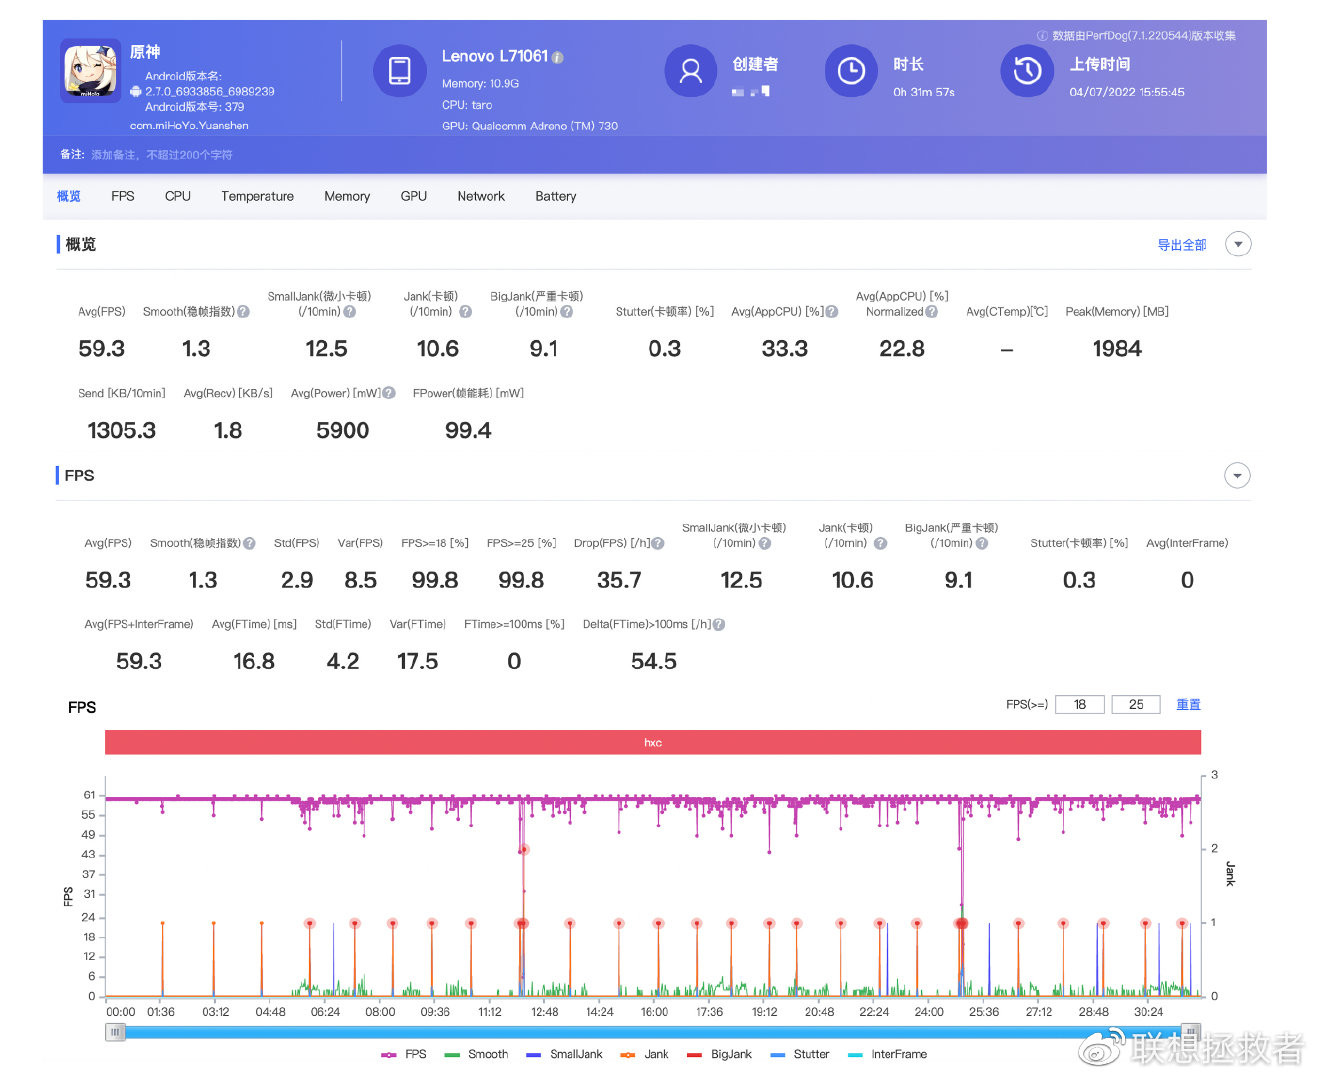Screen dimensions: 1317x1080
Task: Click the remarks note input field
Action: pos(162,155)
